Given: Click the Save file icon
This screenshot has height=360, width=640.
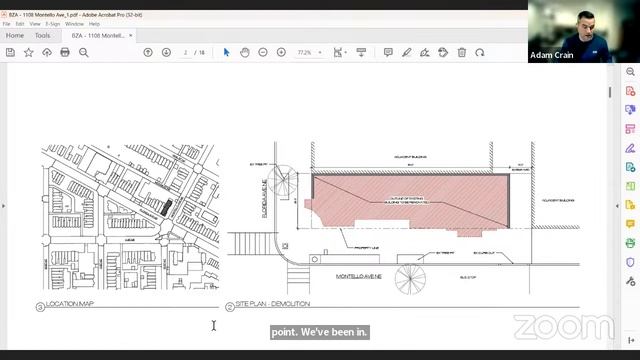Looking at the screenshot, I should pyautogui.click(x=10, y=52).
